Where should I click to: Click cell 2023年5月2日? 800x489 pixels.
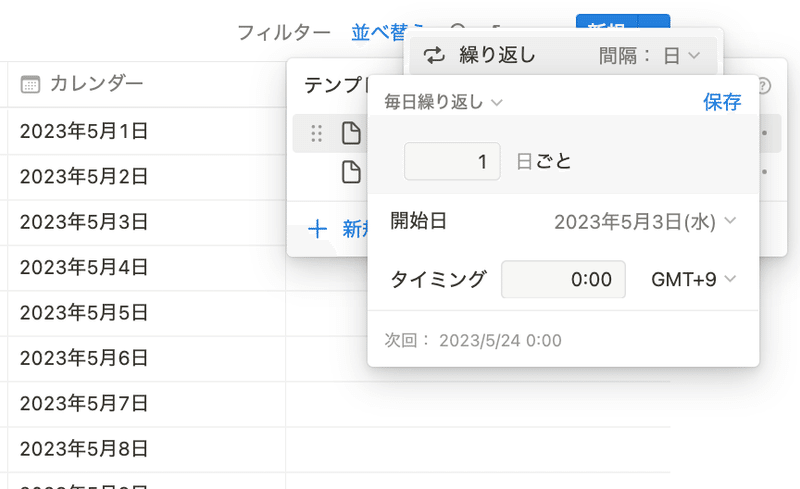point(146,177)
